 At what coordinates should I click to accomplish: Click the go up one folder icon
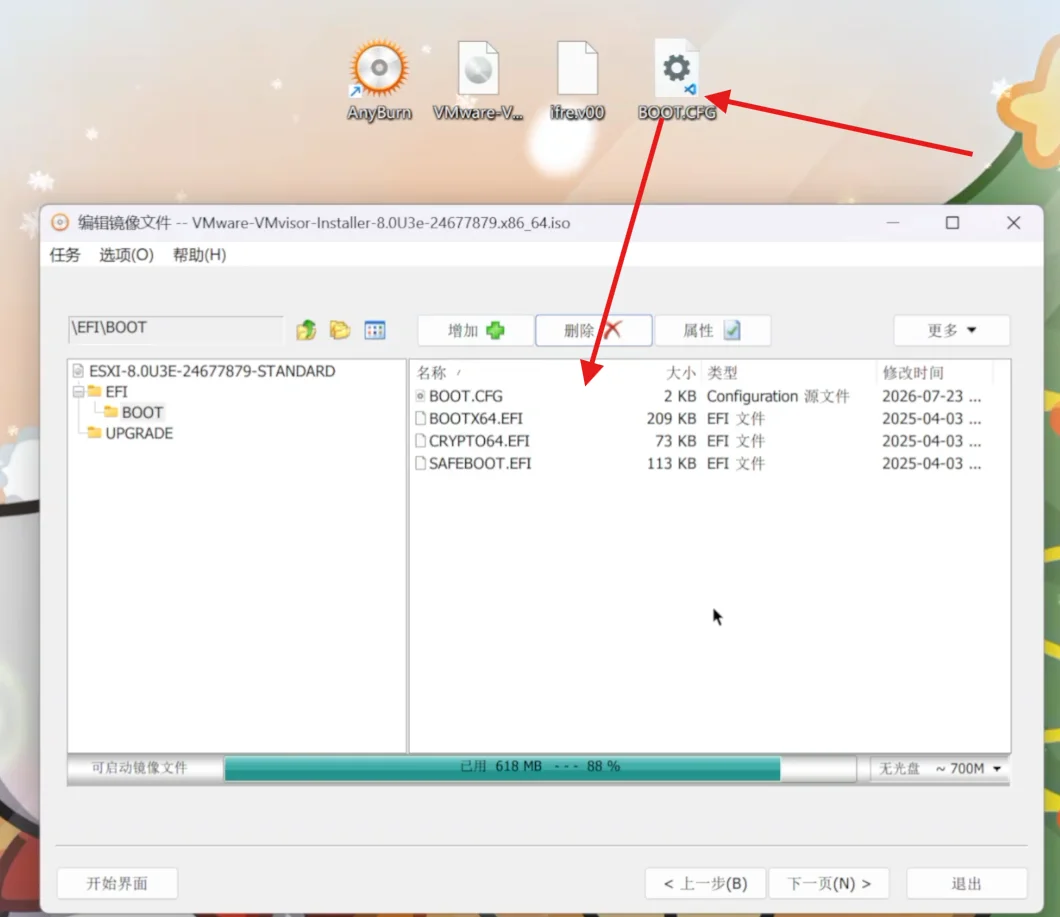(306, 330)
